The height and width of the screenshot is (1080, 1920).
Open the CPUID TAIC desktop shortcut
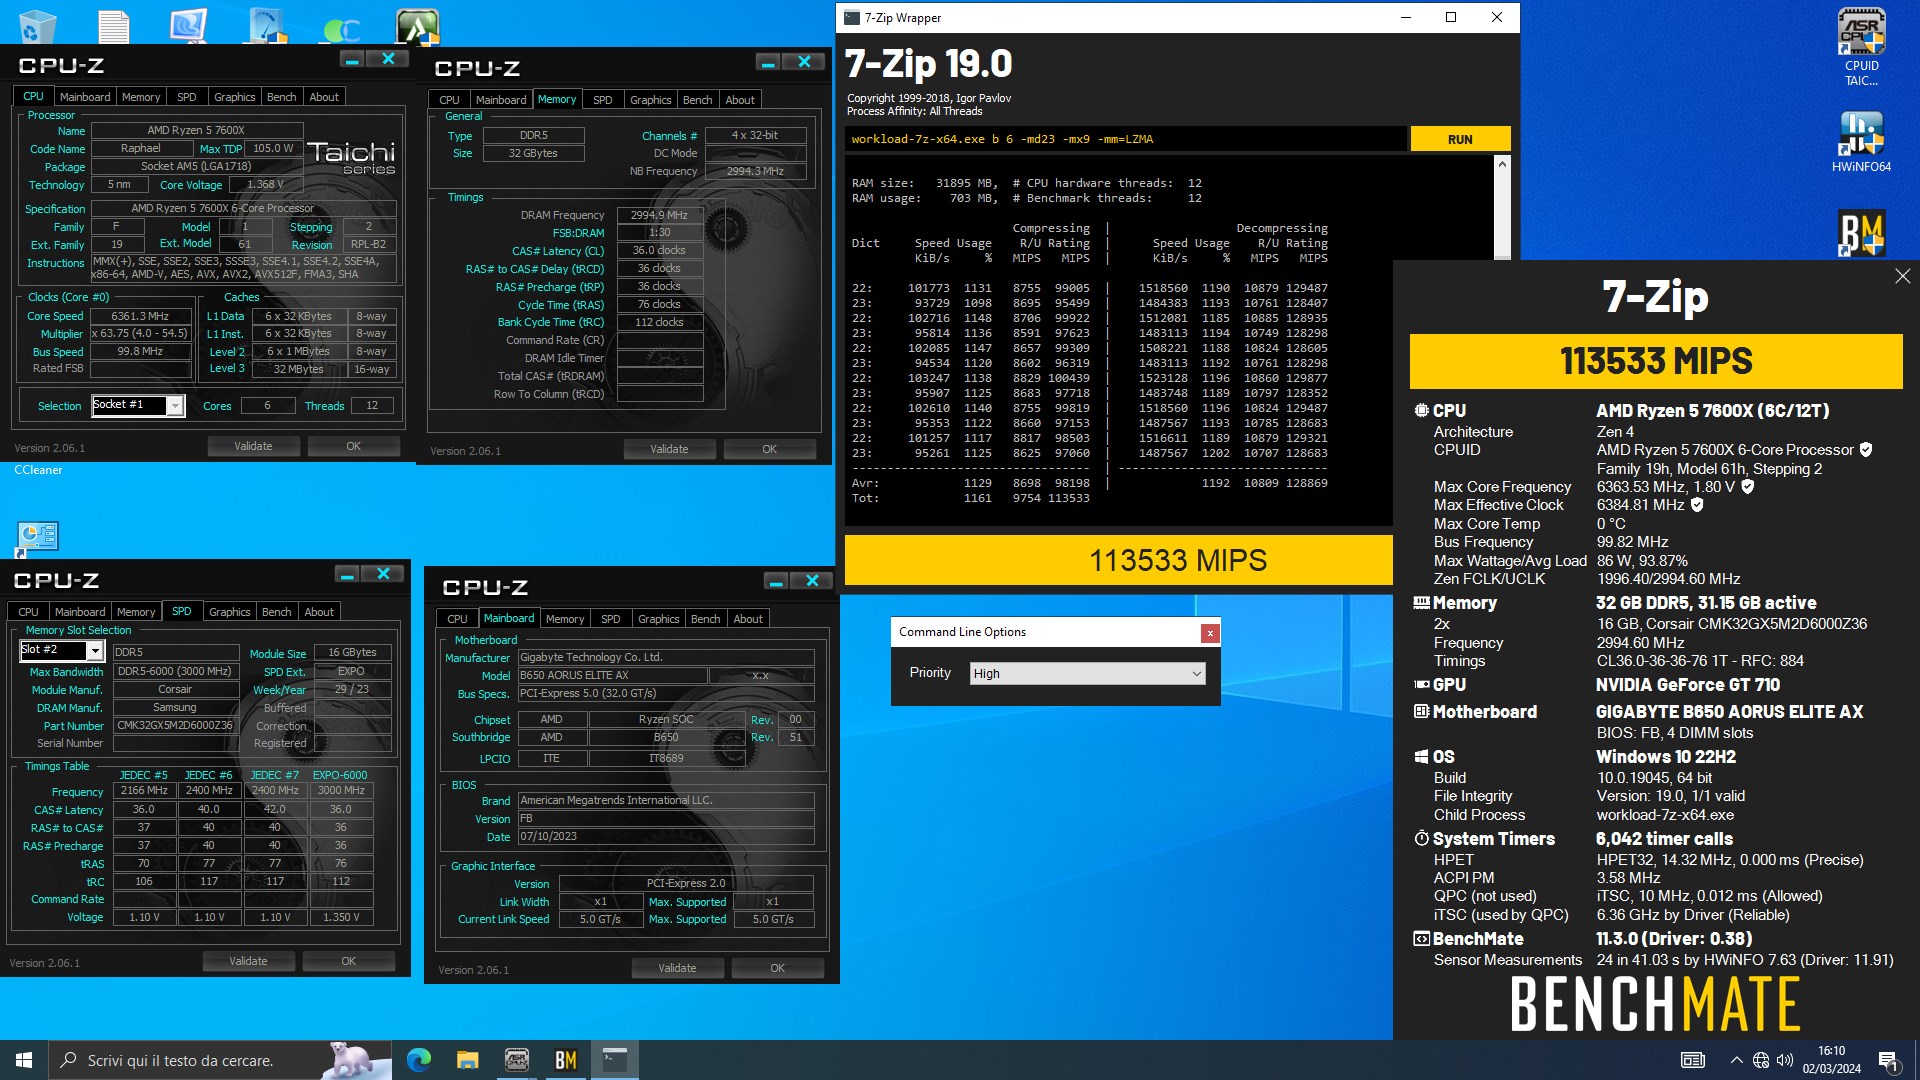point(1861,47)
